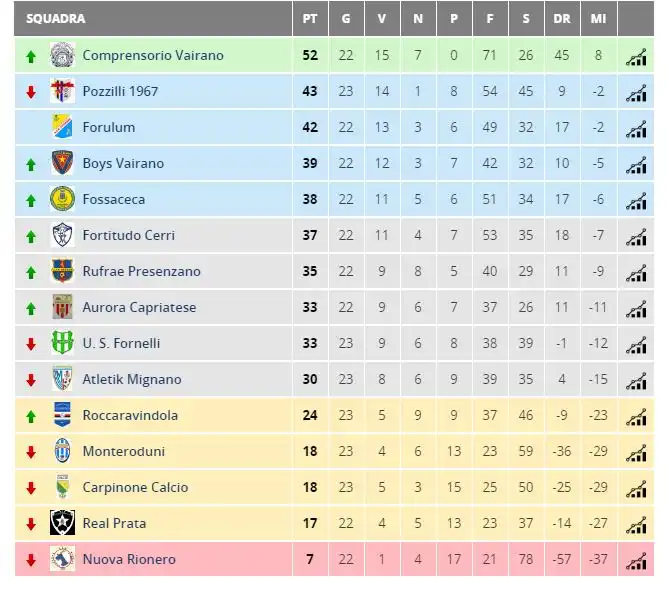
Task: Click green up arrow beside Fortitudo Cerri
Action: click(31, 236)
